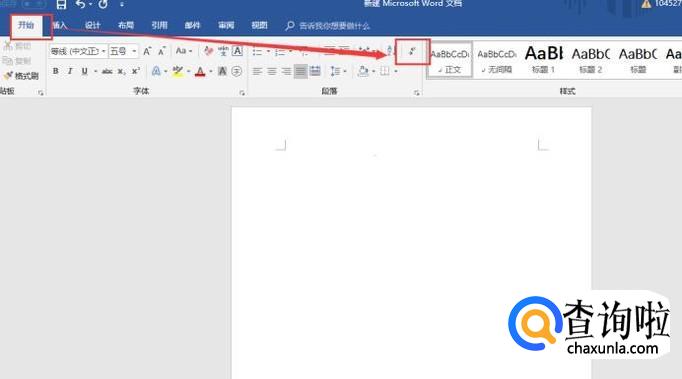Click the tell me search box
The width and height of the screenshot is (682, 379).
(x=334, y=26)
